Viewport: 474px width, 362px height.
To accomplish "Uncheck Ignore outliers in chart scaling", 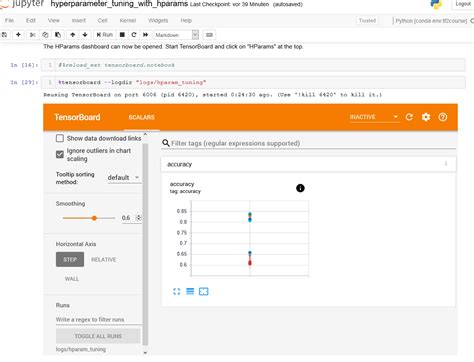I will [60, 154].
